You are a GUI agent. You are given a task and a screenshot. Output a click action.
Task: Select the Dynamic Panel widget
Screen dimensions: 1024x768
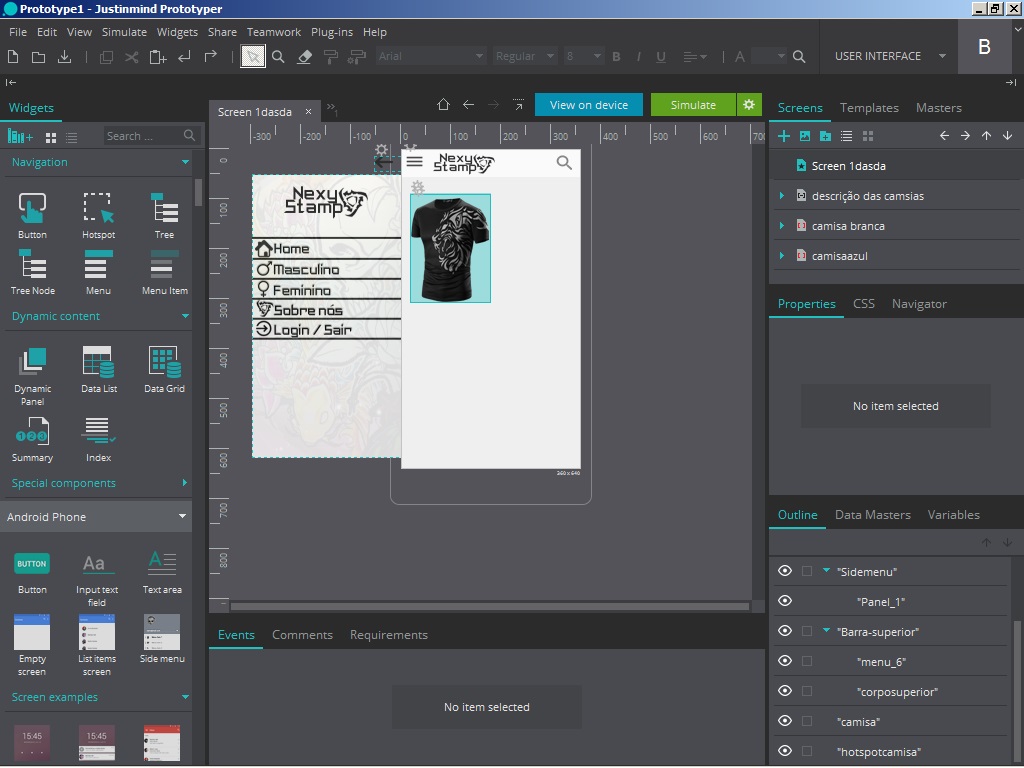coord(32,369)
